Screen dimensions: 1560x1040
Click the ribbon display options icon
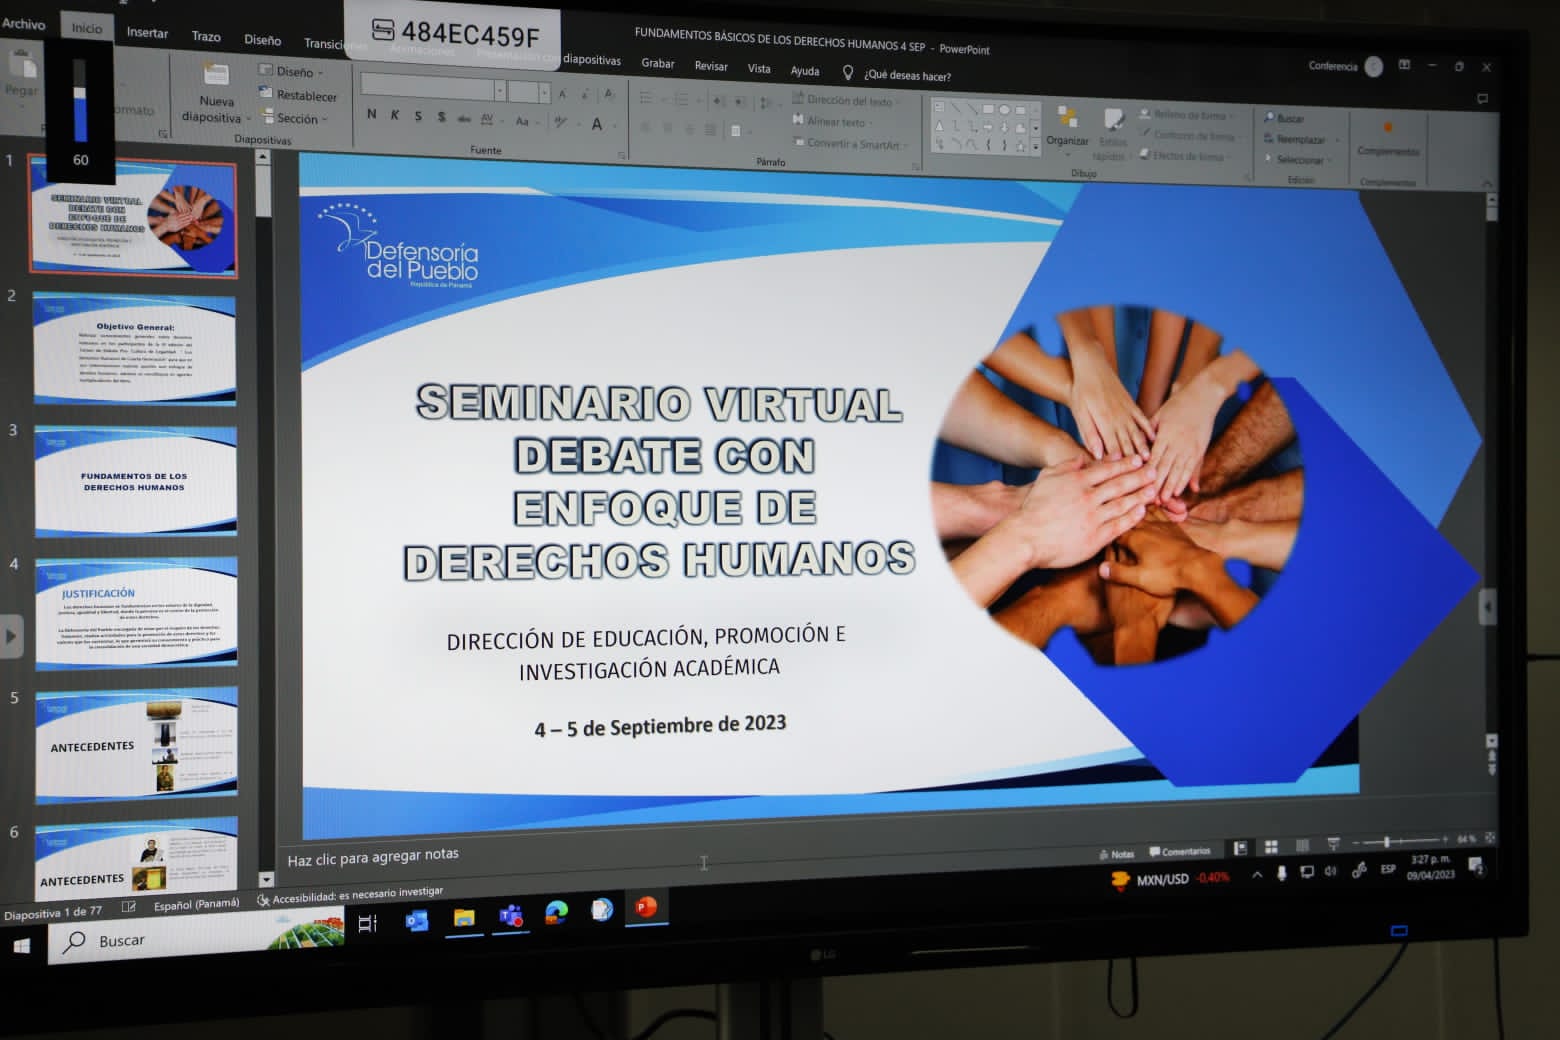point(1404,65)
